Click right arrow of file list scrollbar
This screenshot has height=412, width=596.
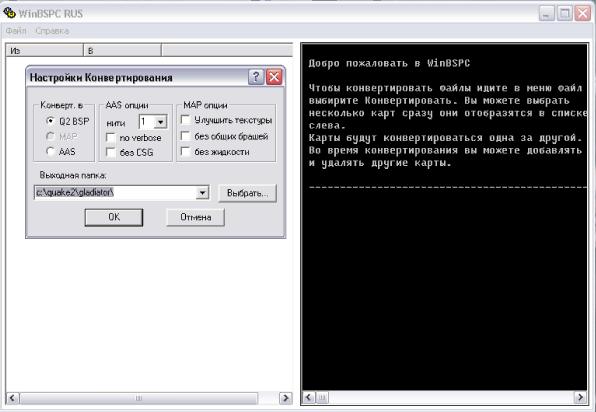click(285, 398)
